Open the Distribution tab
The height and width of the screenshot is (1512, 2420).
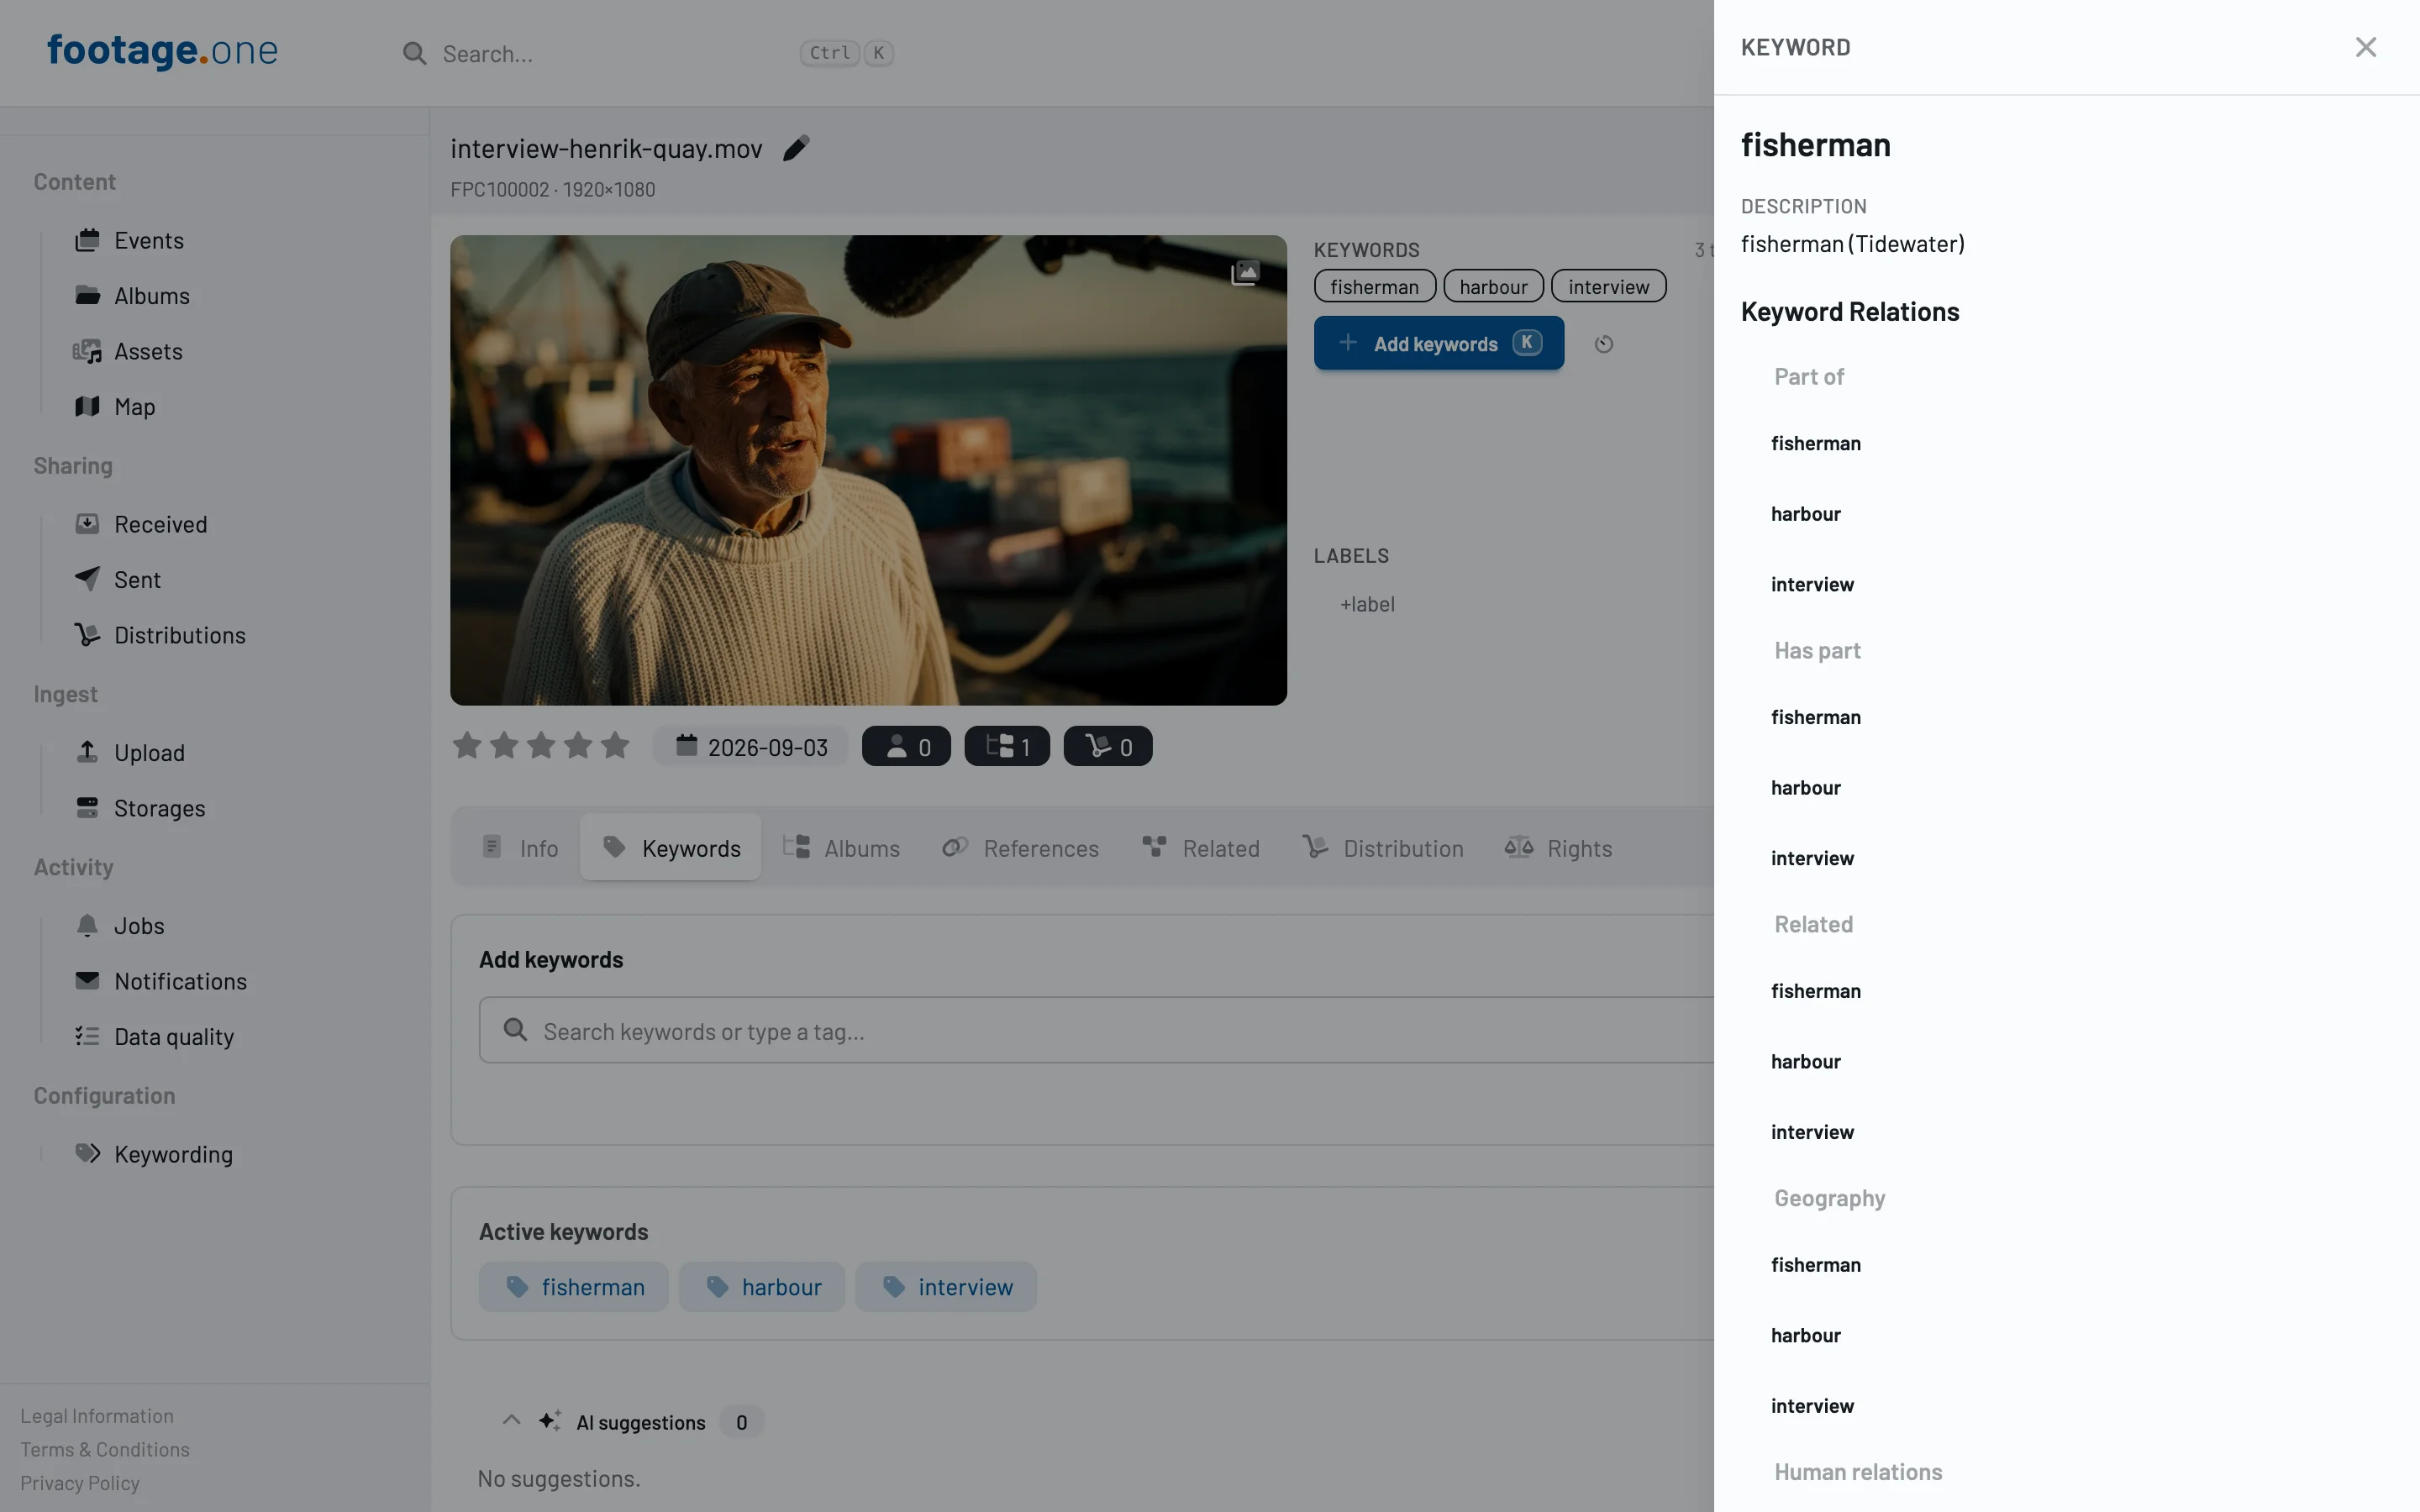tap(1383, 848)
